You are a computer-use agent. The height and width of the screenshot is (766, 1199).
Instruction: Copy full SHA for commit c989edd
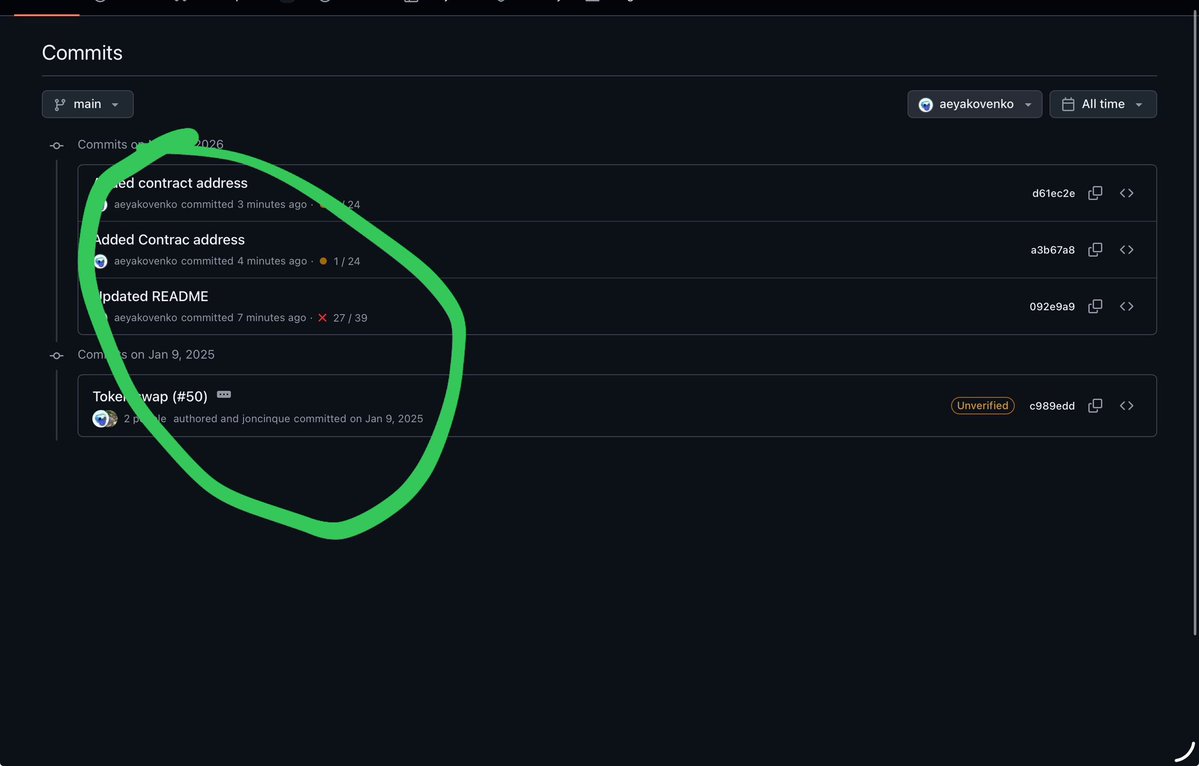(x=1095, y=405)
